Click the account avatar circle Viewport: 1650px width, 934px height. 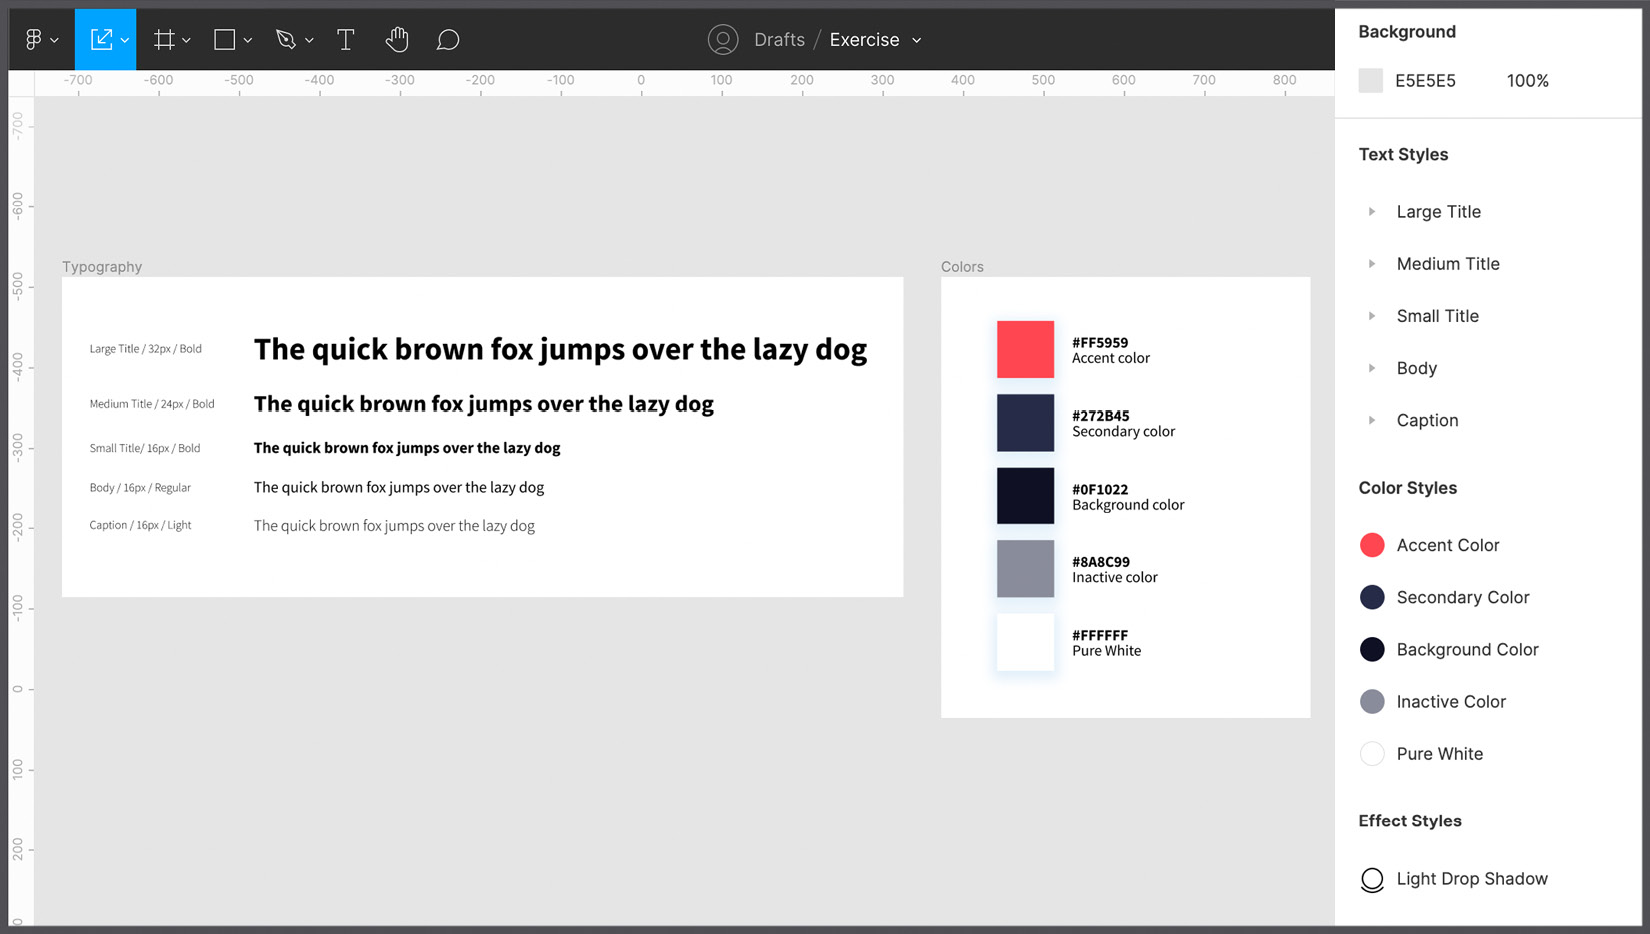[x=722, y=39]
